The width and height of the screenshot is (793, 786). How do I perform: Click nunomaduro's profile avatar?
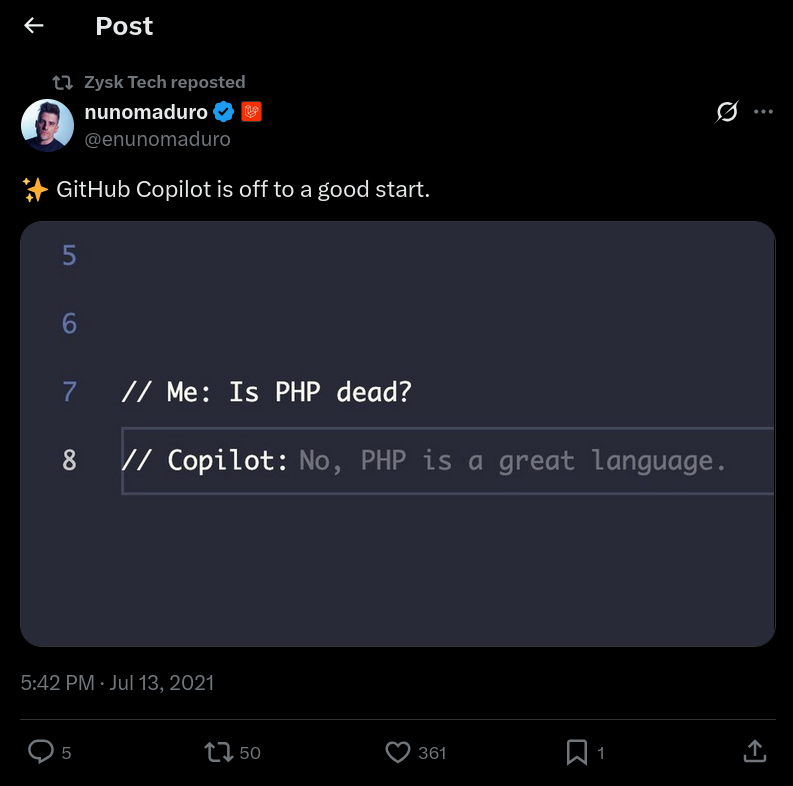pyautogui.click(x=47, y=125)
